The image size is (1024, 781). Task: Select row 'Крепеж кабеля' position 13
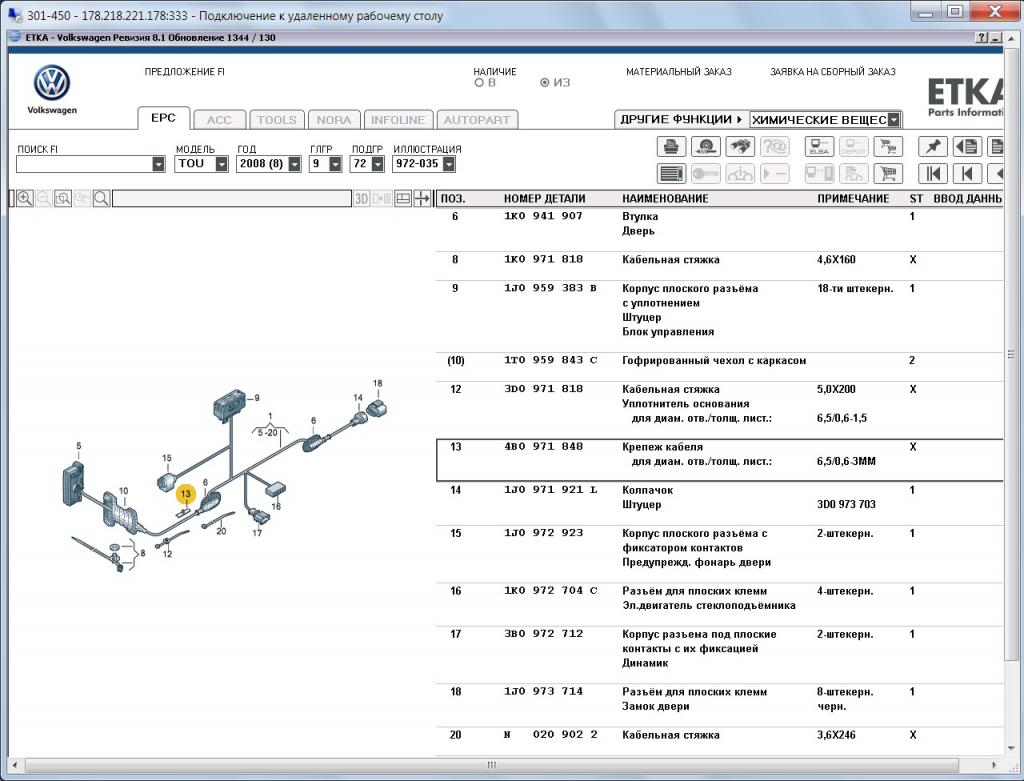[x=719, y=460]
